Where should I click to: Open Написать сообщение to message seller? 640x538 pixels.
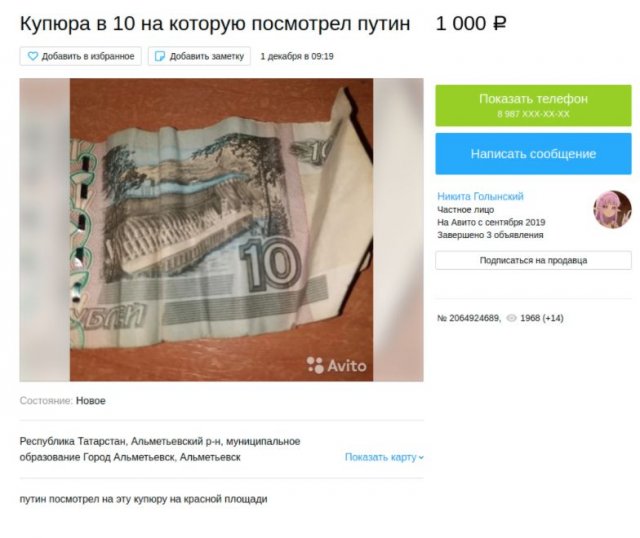533,153
